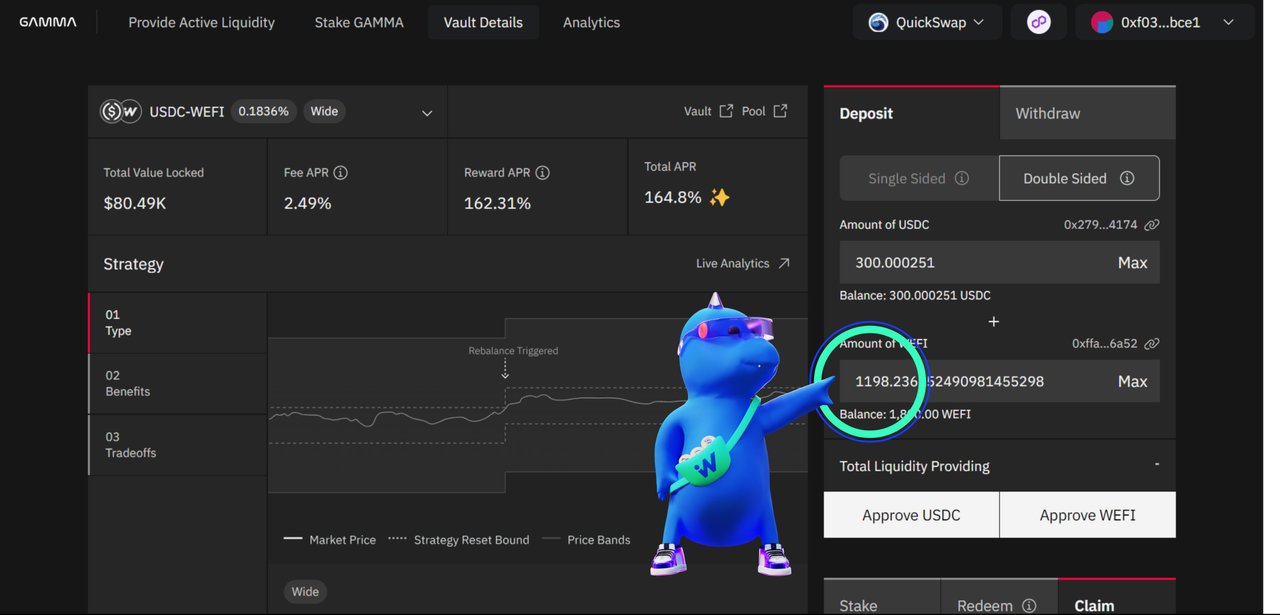Image resolution: width=1280 pixels, height=615 pixels.
Task: Click Polygon network icon button
Action: point(1039,22)
